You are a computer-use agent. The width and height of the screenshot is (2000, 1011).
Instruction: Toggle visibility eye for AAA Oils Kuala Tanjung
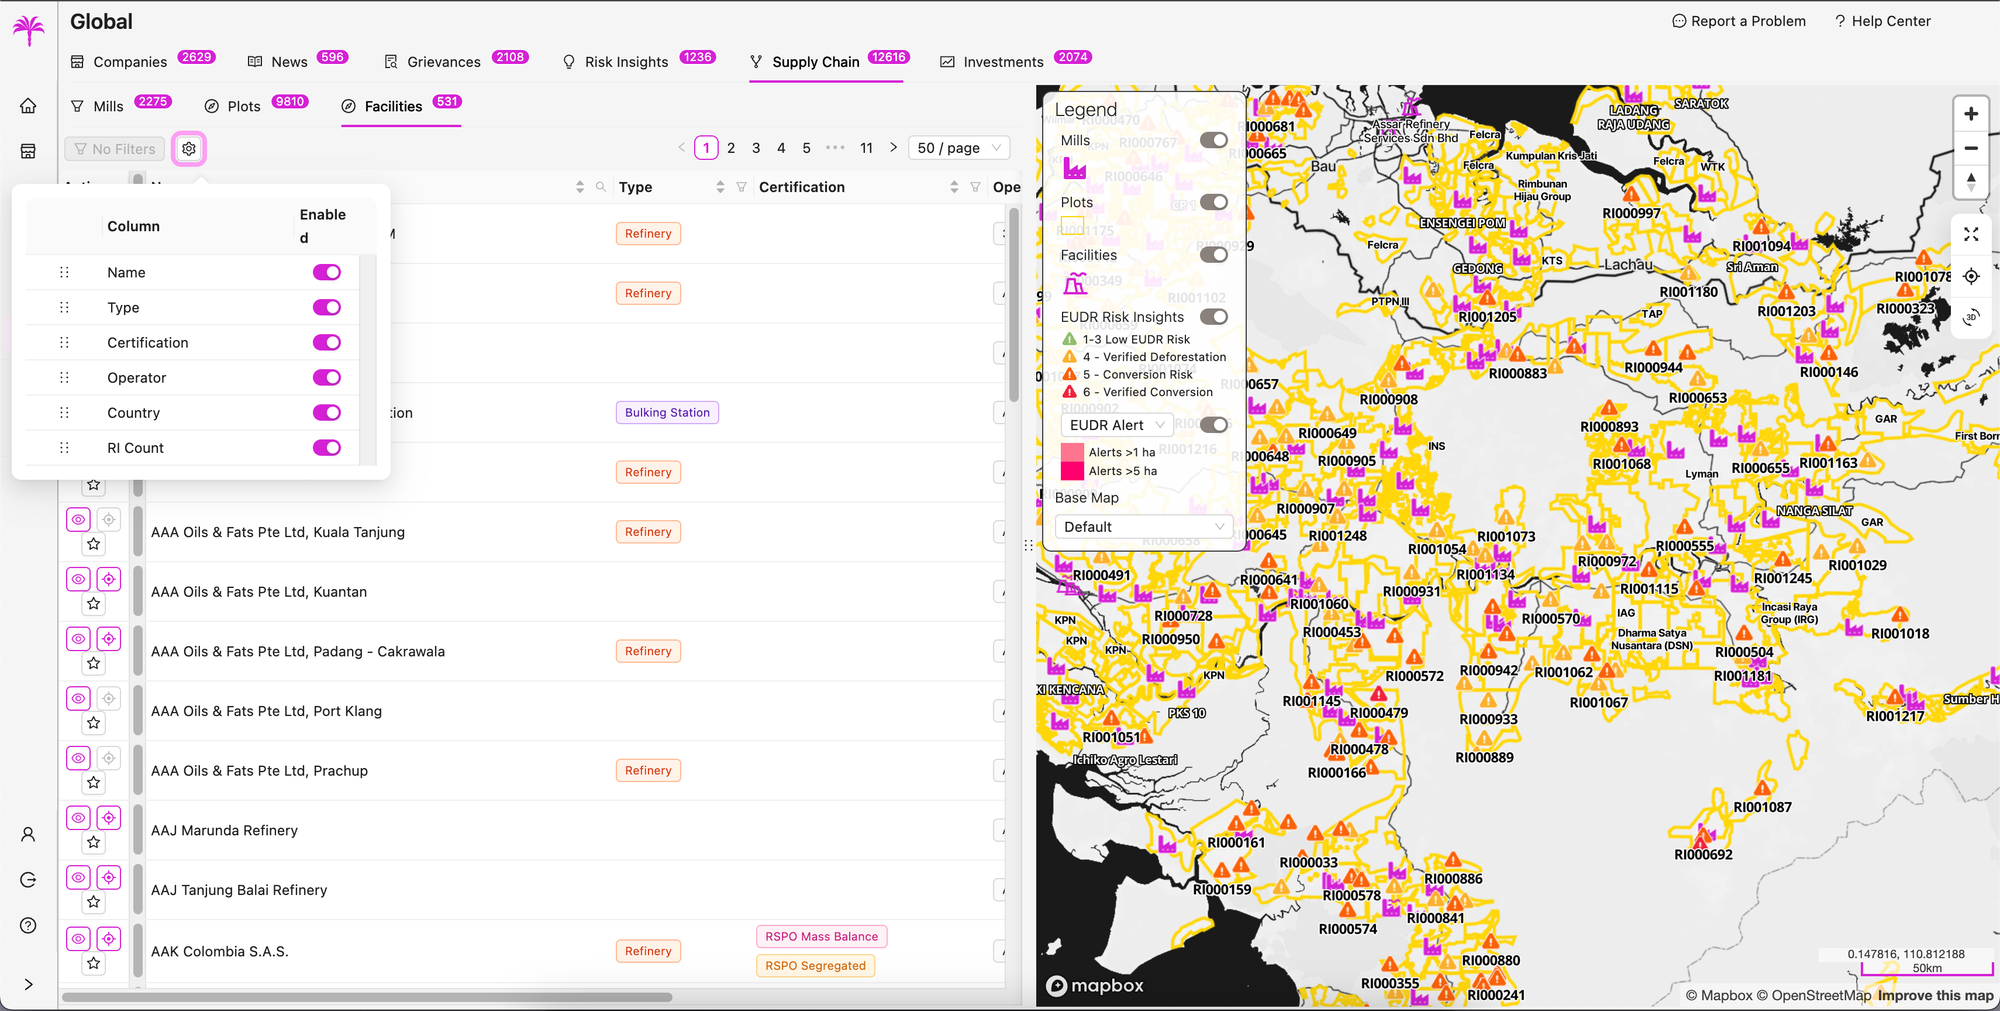tap(78, 519)
